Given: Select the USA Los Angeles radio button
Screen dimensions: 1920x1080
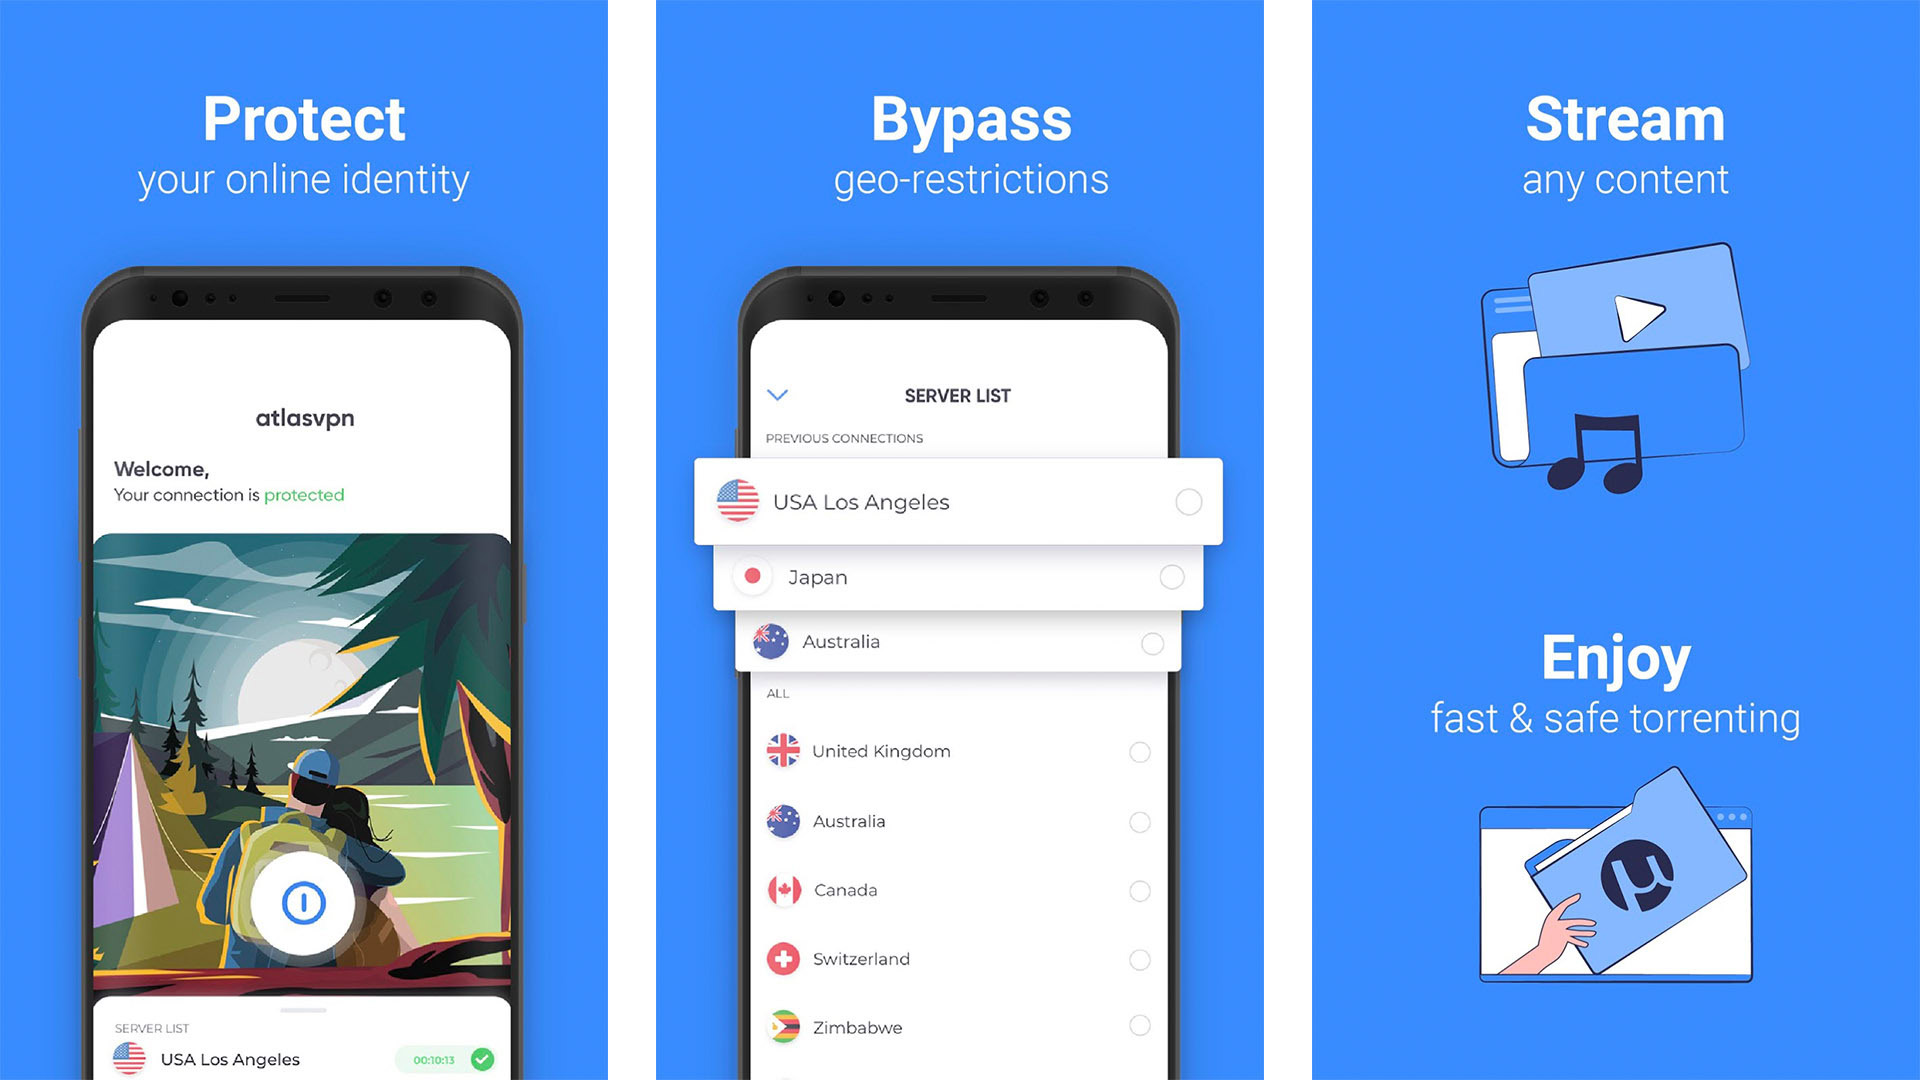Looking at the screenshot, I should click(x=1182, y=502).
